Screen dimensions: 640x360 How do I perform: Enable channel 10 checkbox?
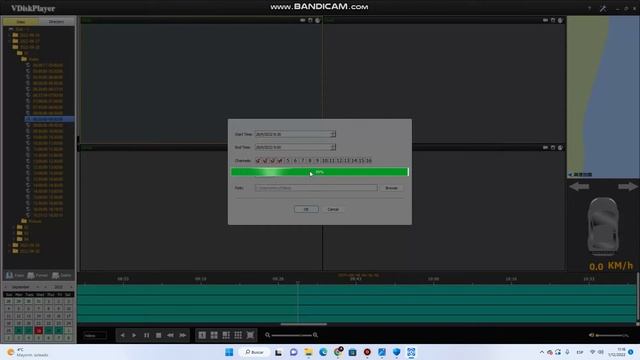coord(324,160)
